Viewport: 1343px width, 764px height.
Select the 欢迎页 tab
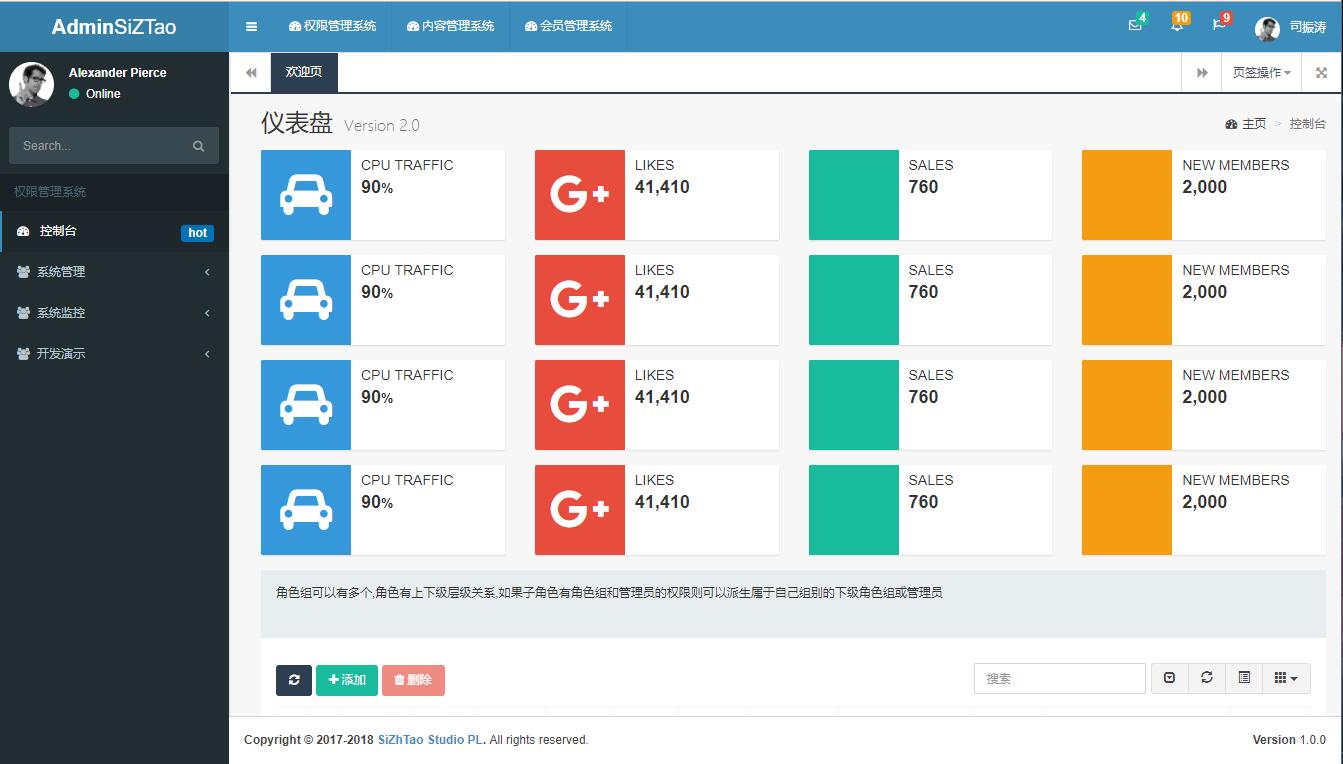click(304, 72)
